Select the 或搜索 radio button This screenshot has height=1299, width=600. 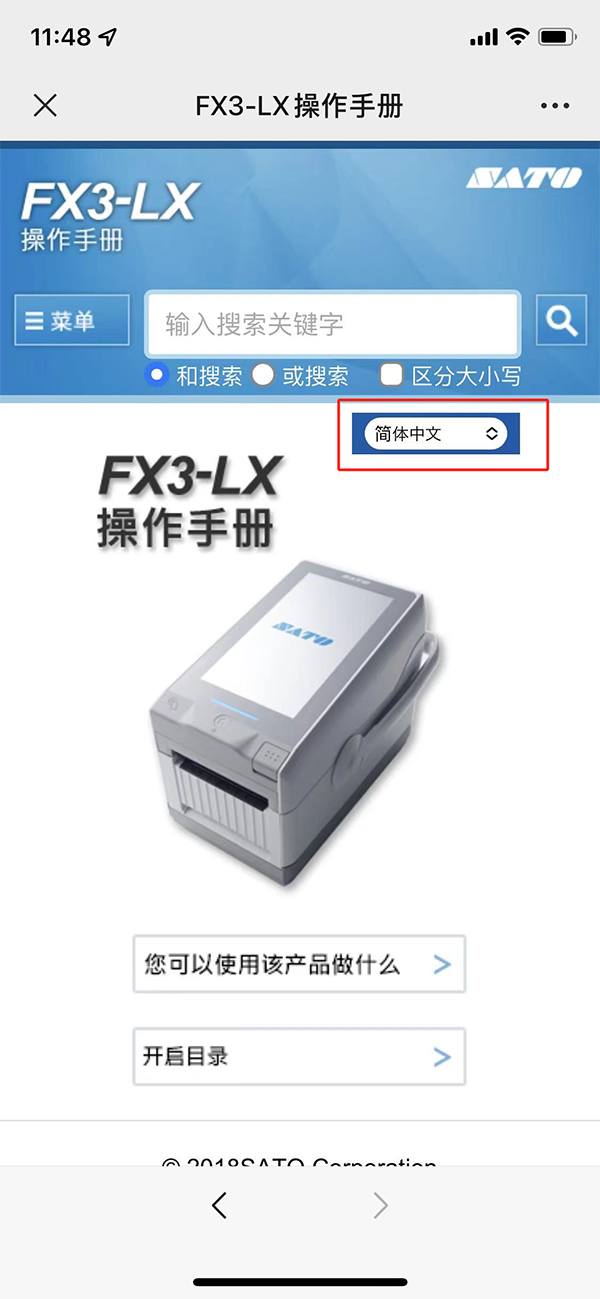click(x=262, y=376)
